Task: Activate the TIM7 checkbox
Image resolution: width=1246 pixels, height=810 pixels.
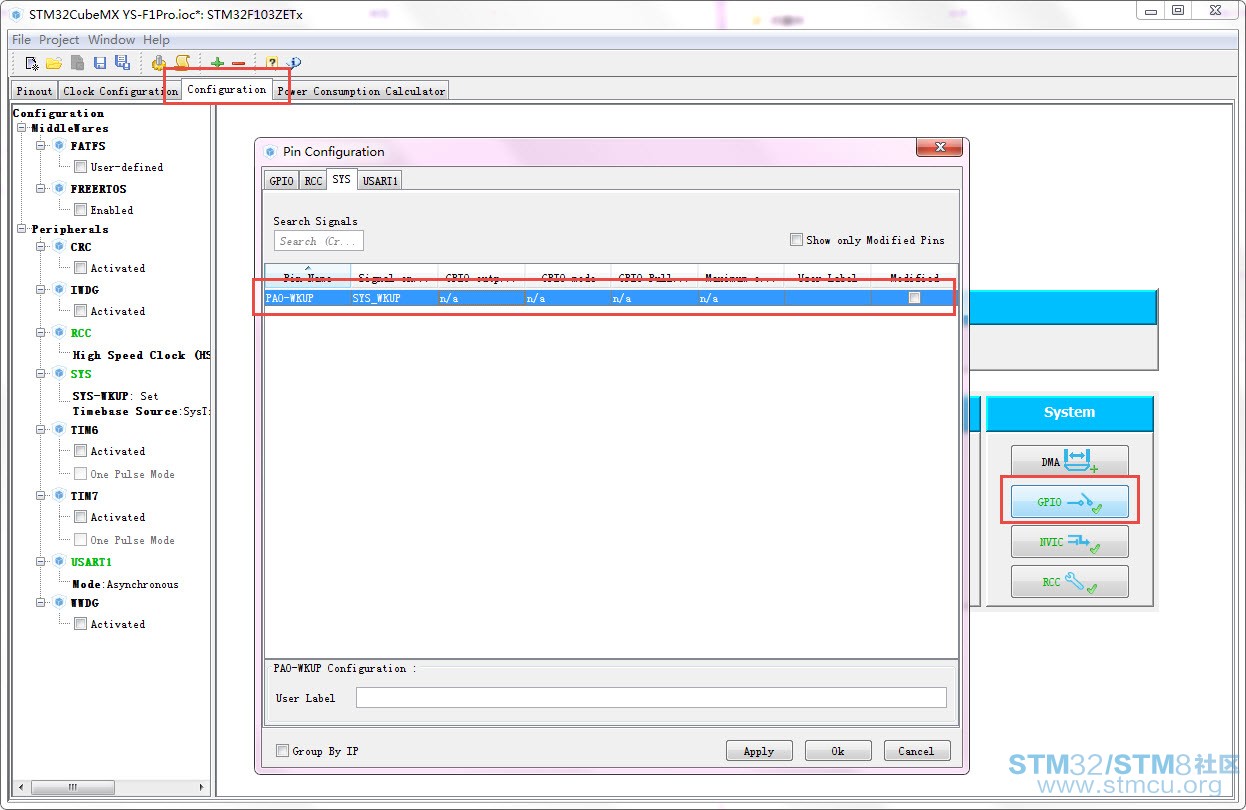Action: pyautogui.click(x=80, y=517)
